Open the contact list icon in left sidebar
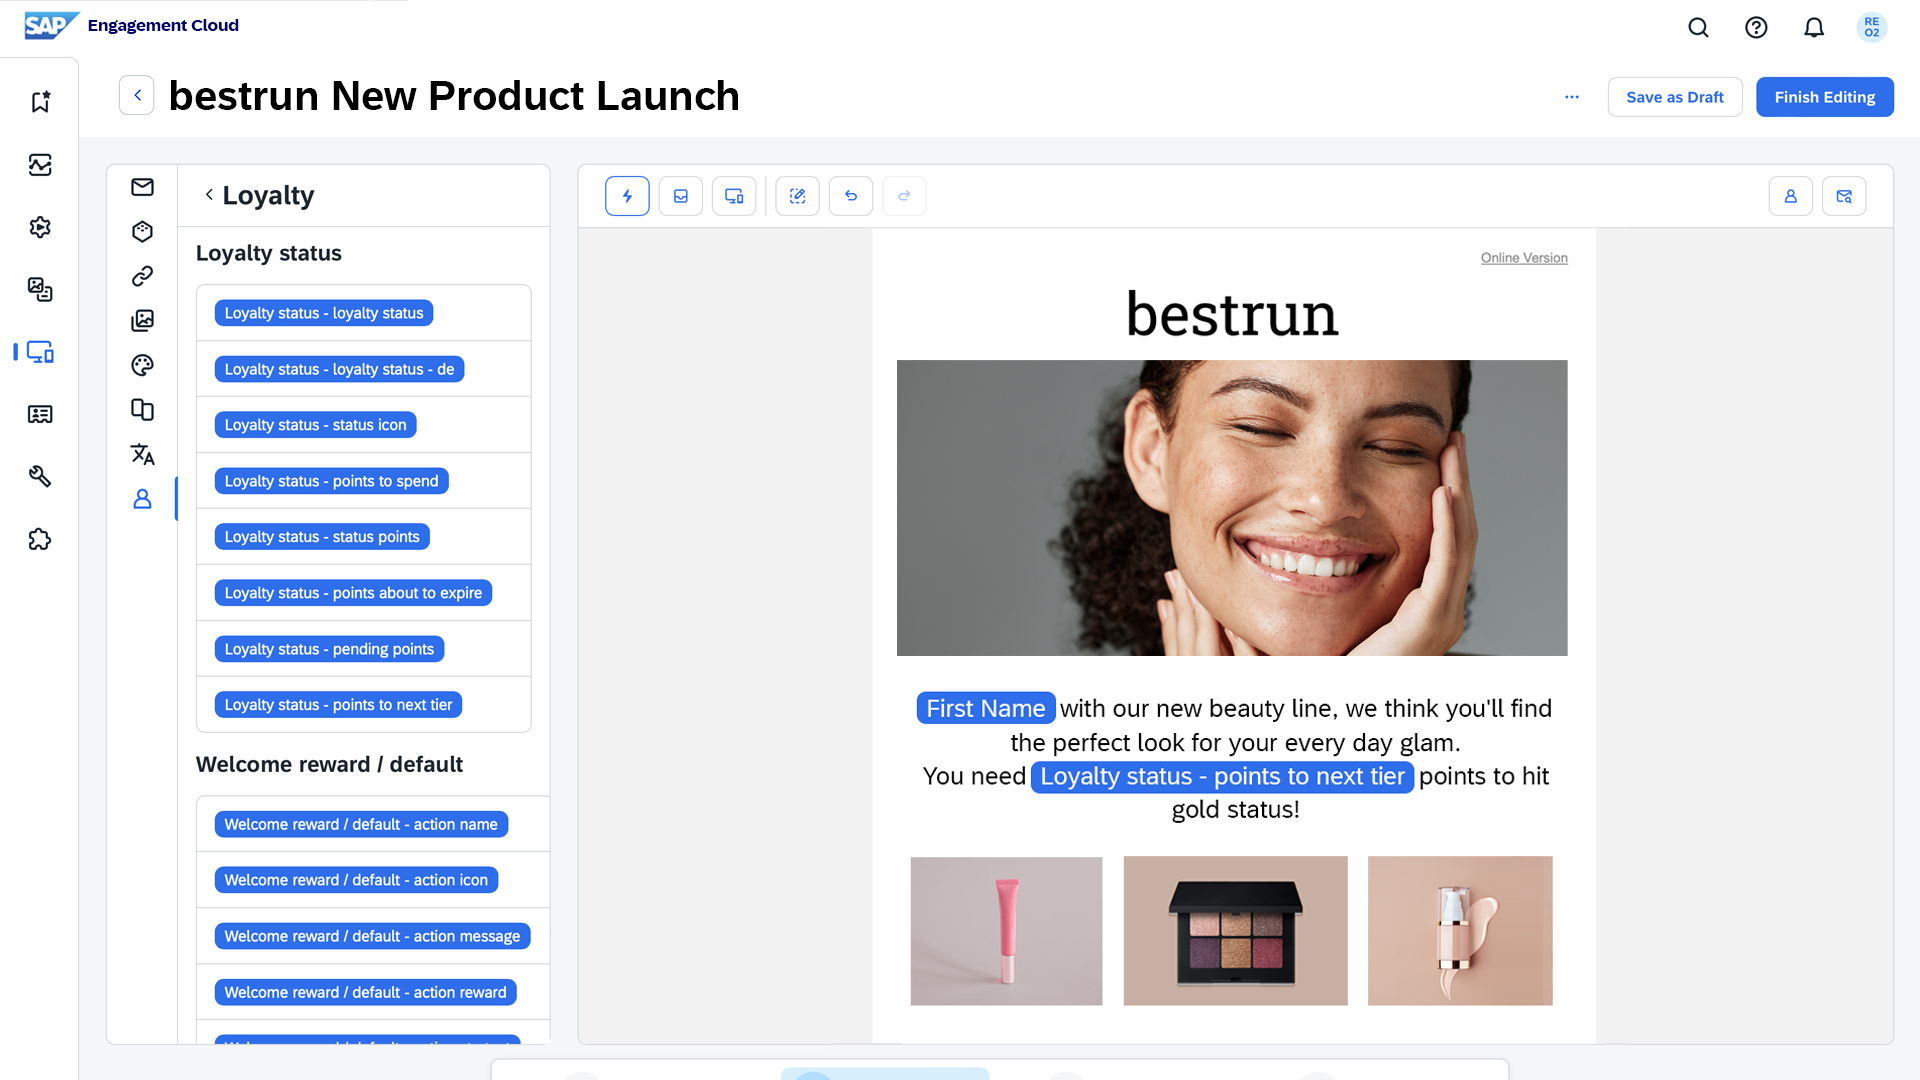1920x1080 pixels. tap(40, 414)
